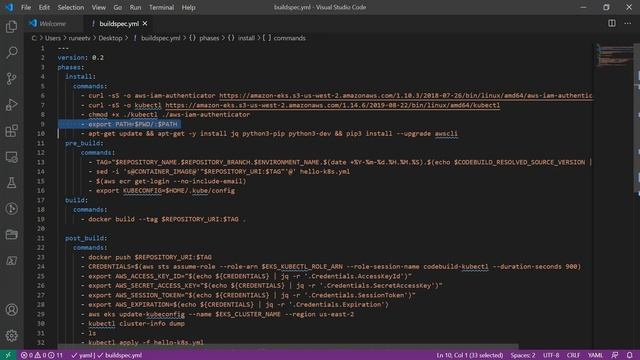Open the timeline clock icon in activity bar

coord(11,209)
